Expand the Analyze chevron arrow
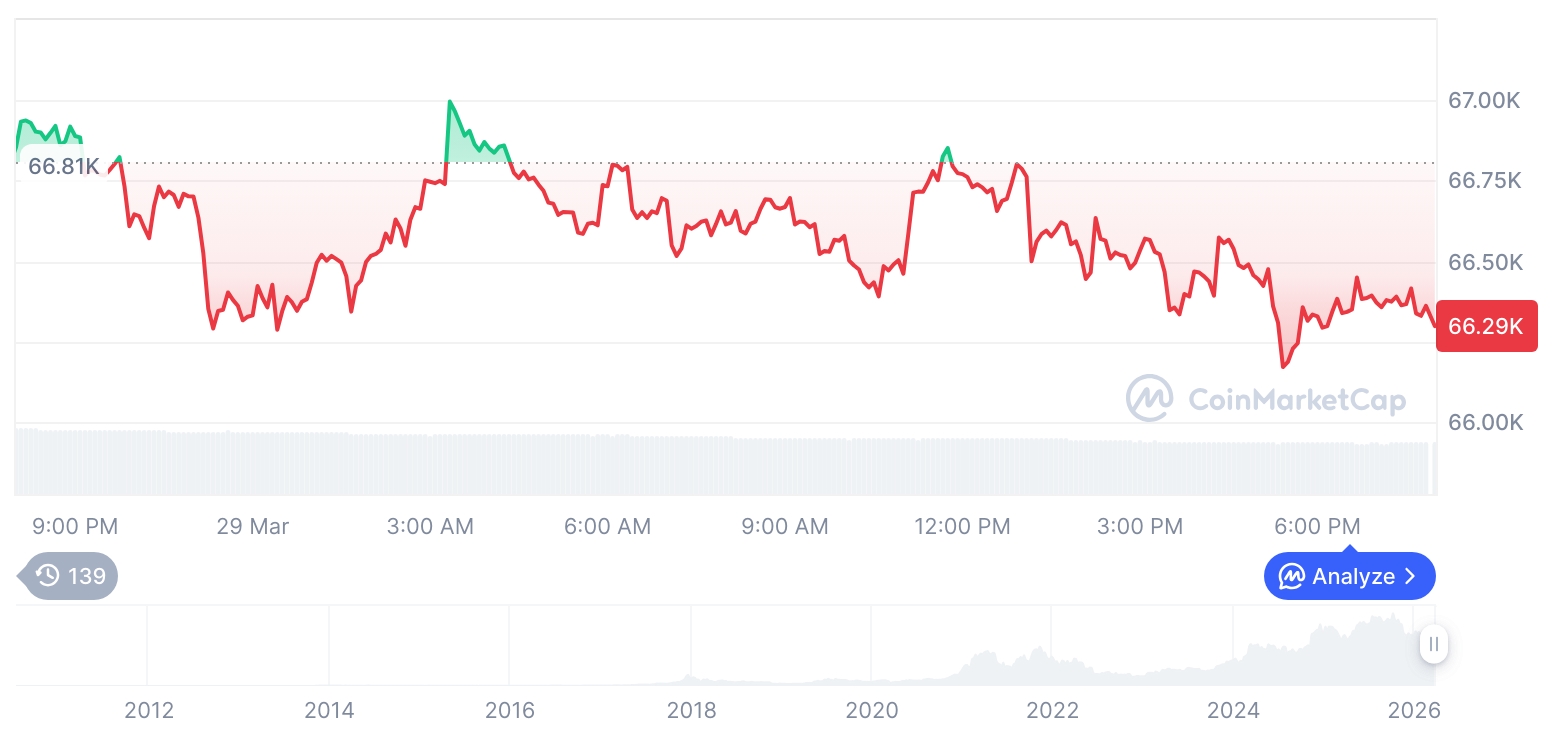Image resolution: width=1566 pixels, height=732 pixels. pos(1410,576)
